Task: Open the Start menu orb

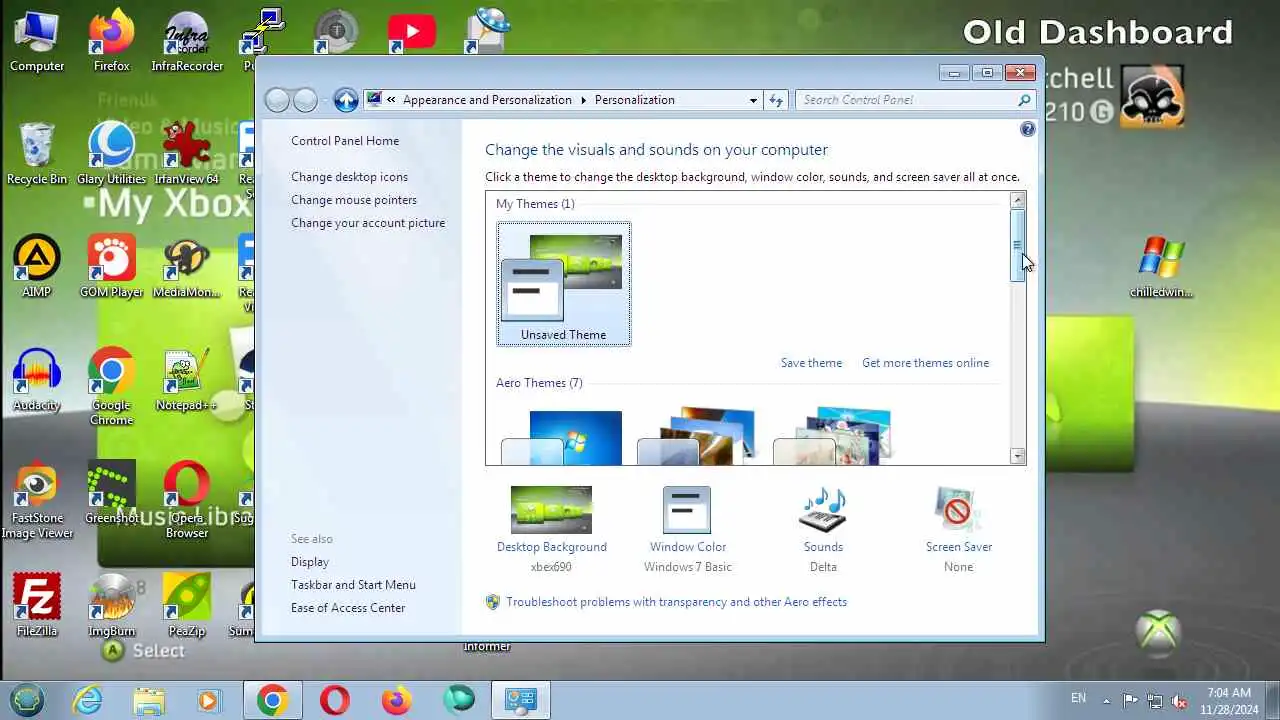Action: pyautogui.click(x=27, y=700)
